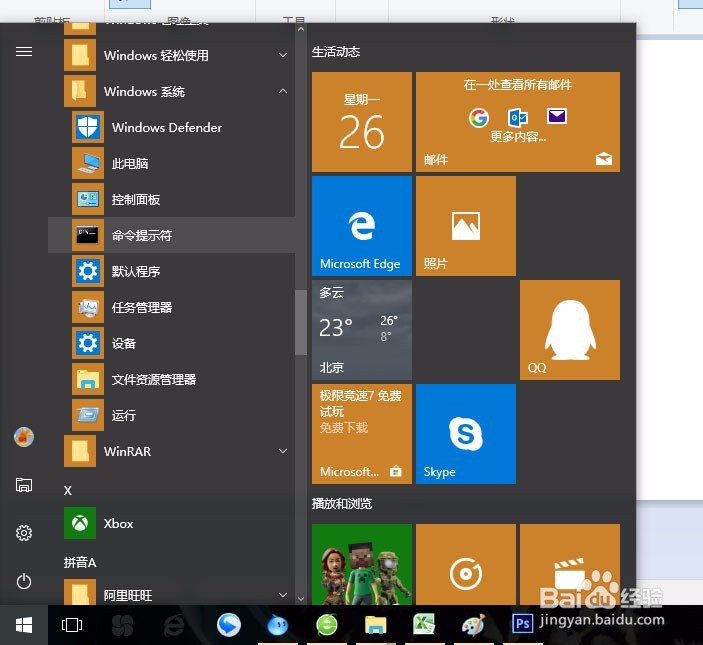The height and width of the screenshot is (645, 703).
Task: Click the hamburger menu icon
Action: (x=24, y=52)
